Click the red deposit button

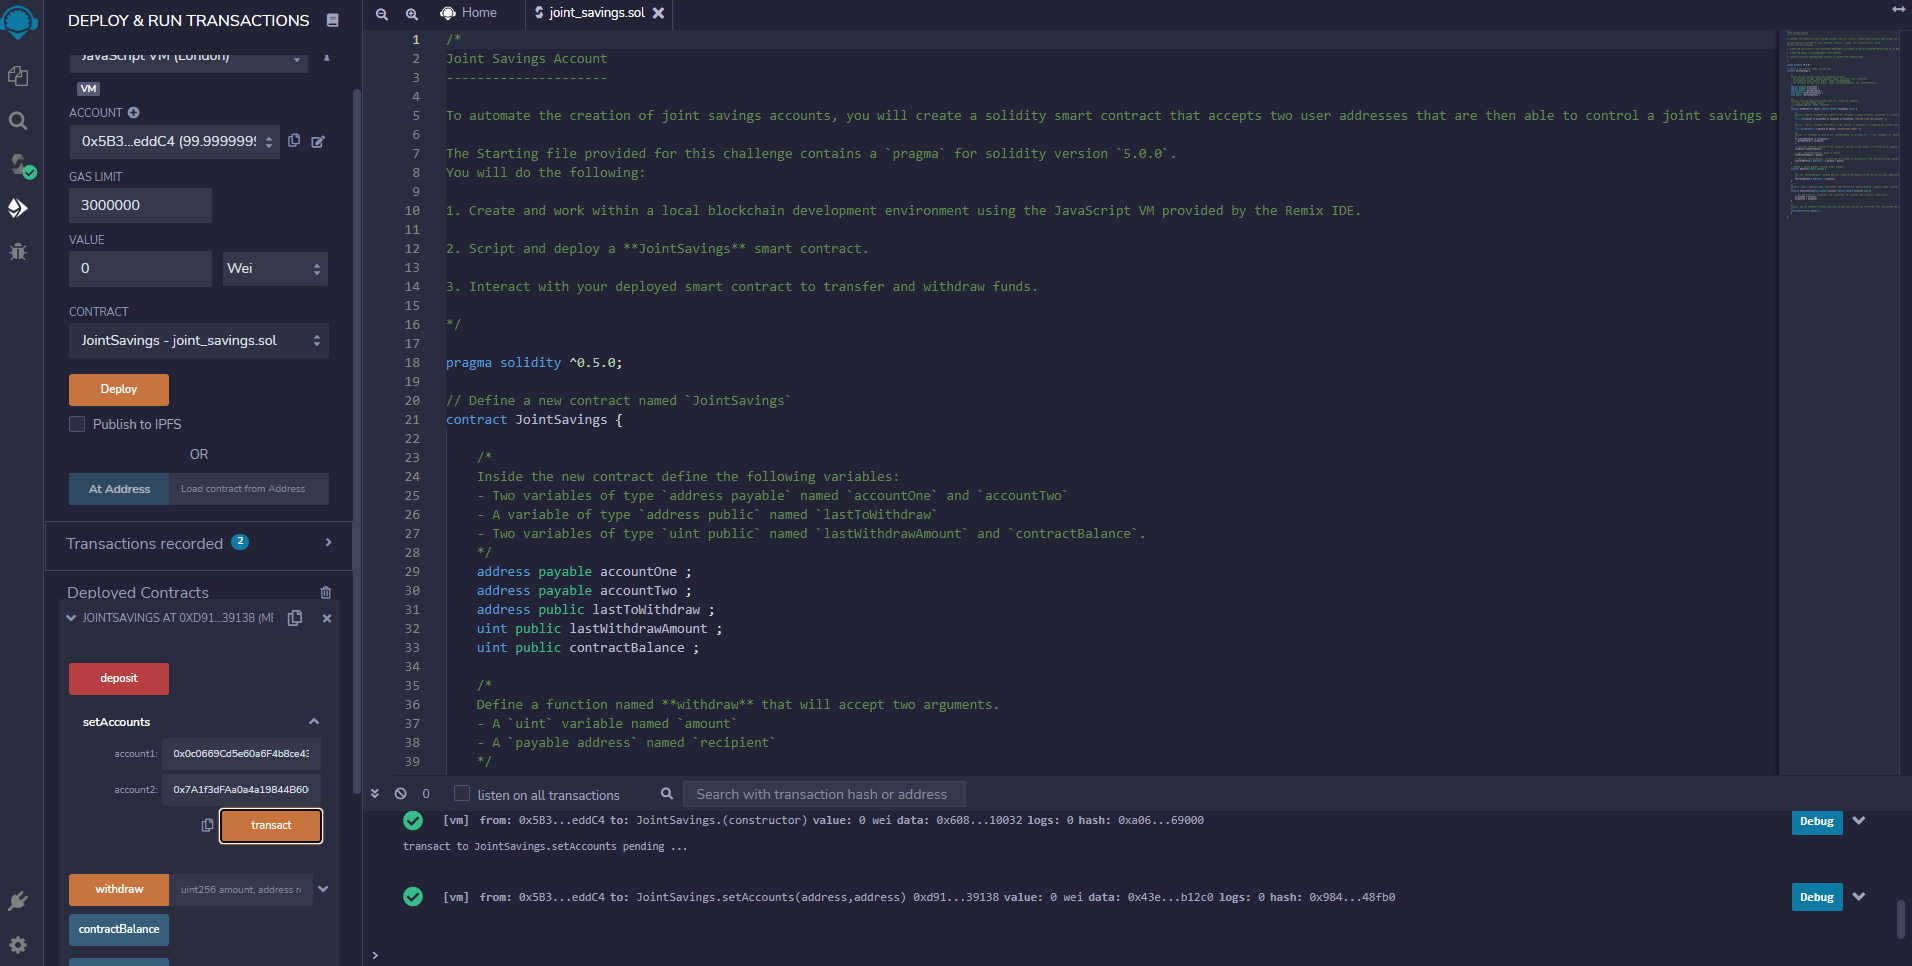(119, 678)
